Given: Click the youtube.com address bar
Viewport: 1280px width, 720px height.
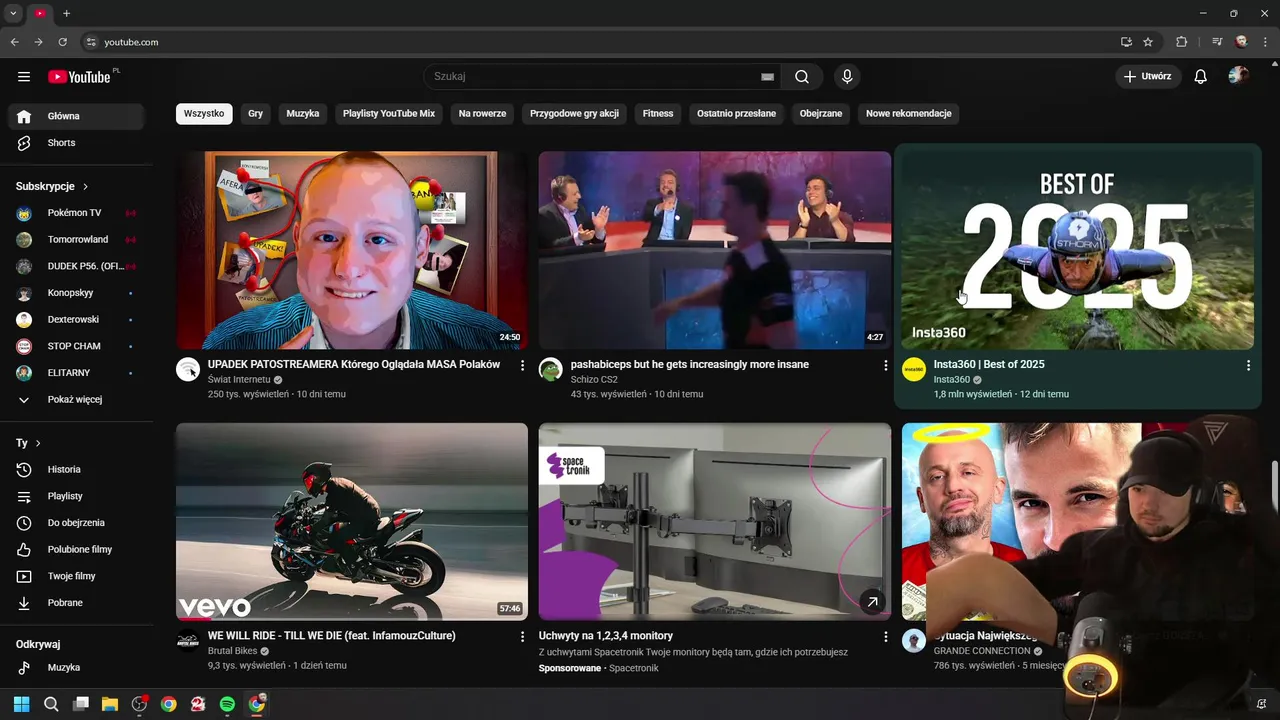Looking at the screenshot, I should pyautogui.click(x=595, y=42).
